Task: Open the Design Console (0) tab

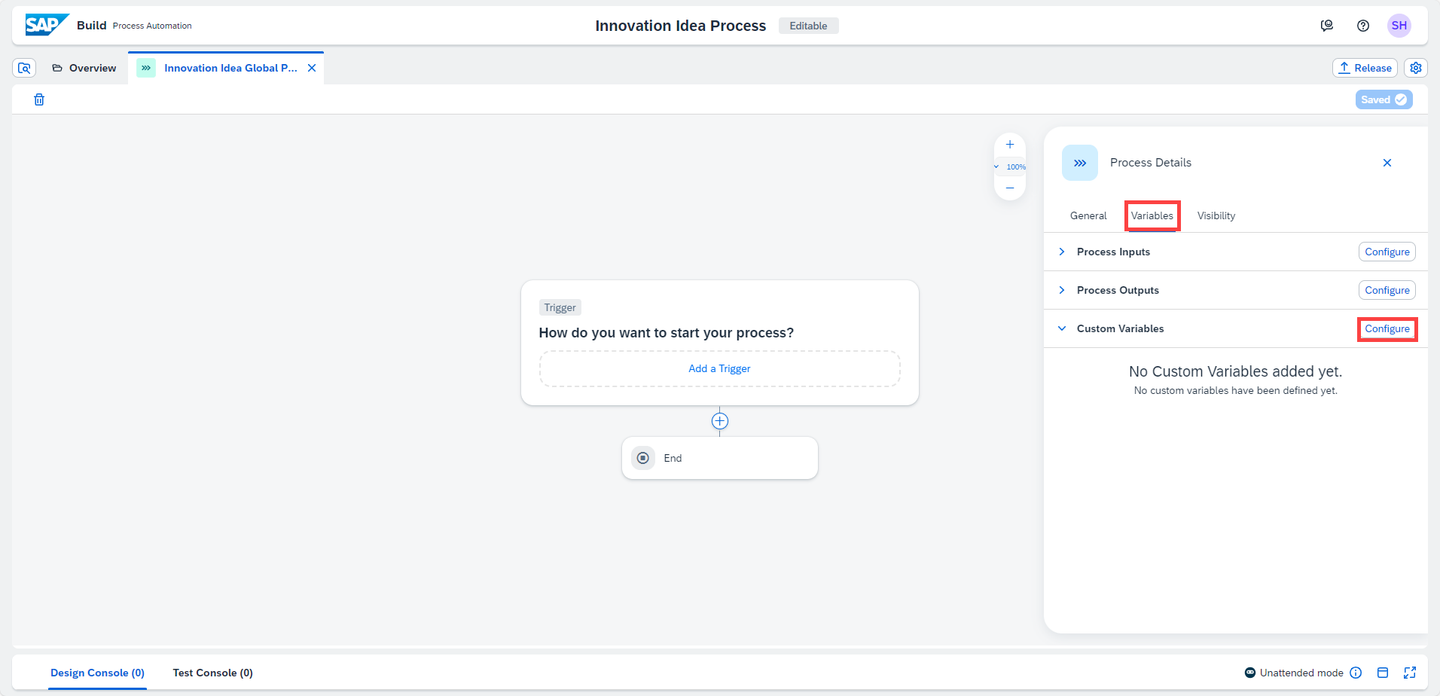Action: point(98,673)
